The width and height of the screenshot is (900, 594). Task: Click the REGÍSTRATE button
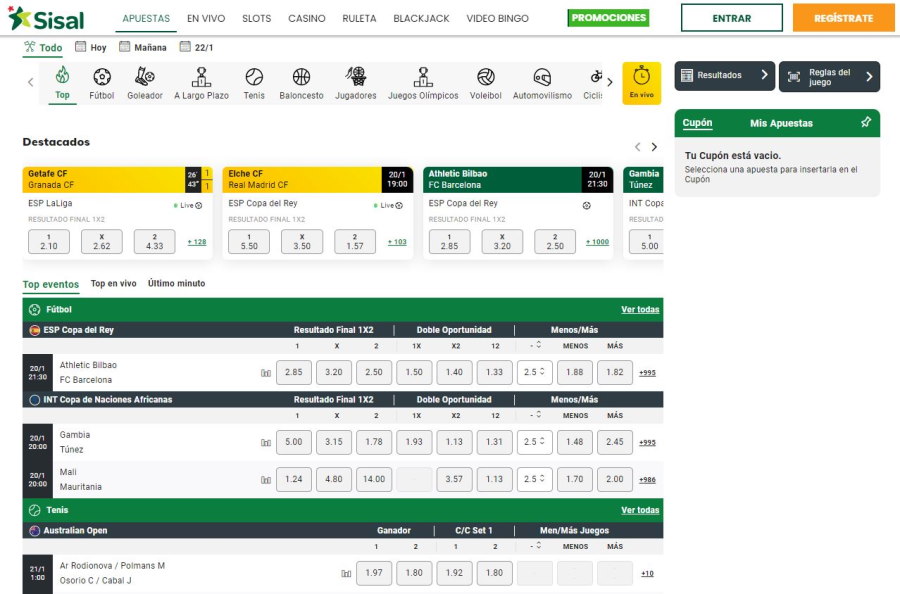point(843,18)
